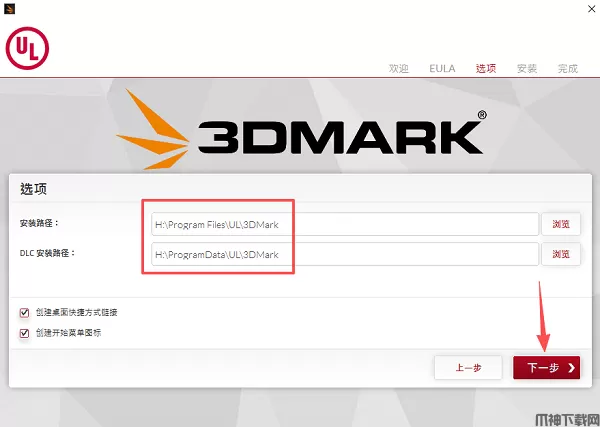Go to the 欢迎 step tab

399,68
